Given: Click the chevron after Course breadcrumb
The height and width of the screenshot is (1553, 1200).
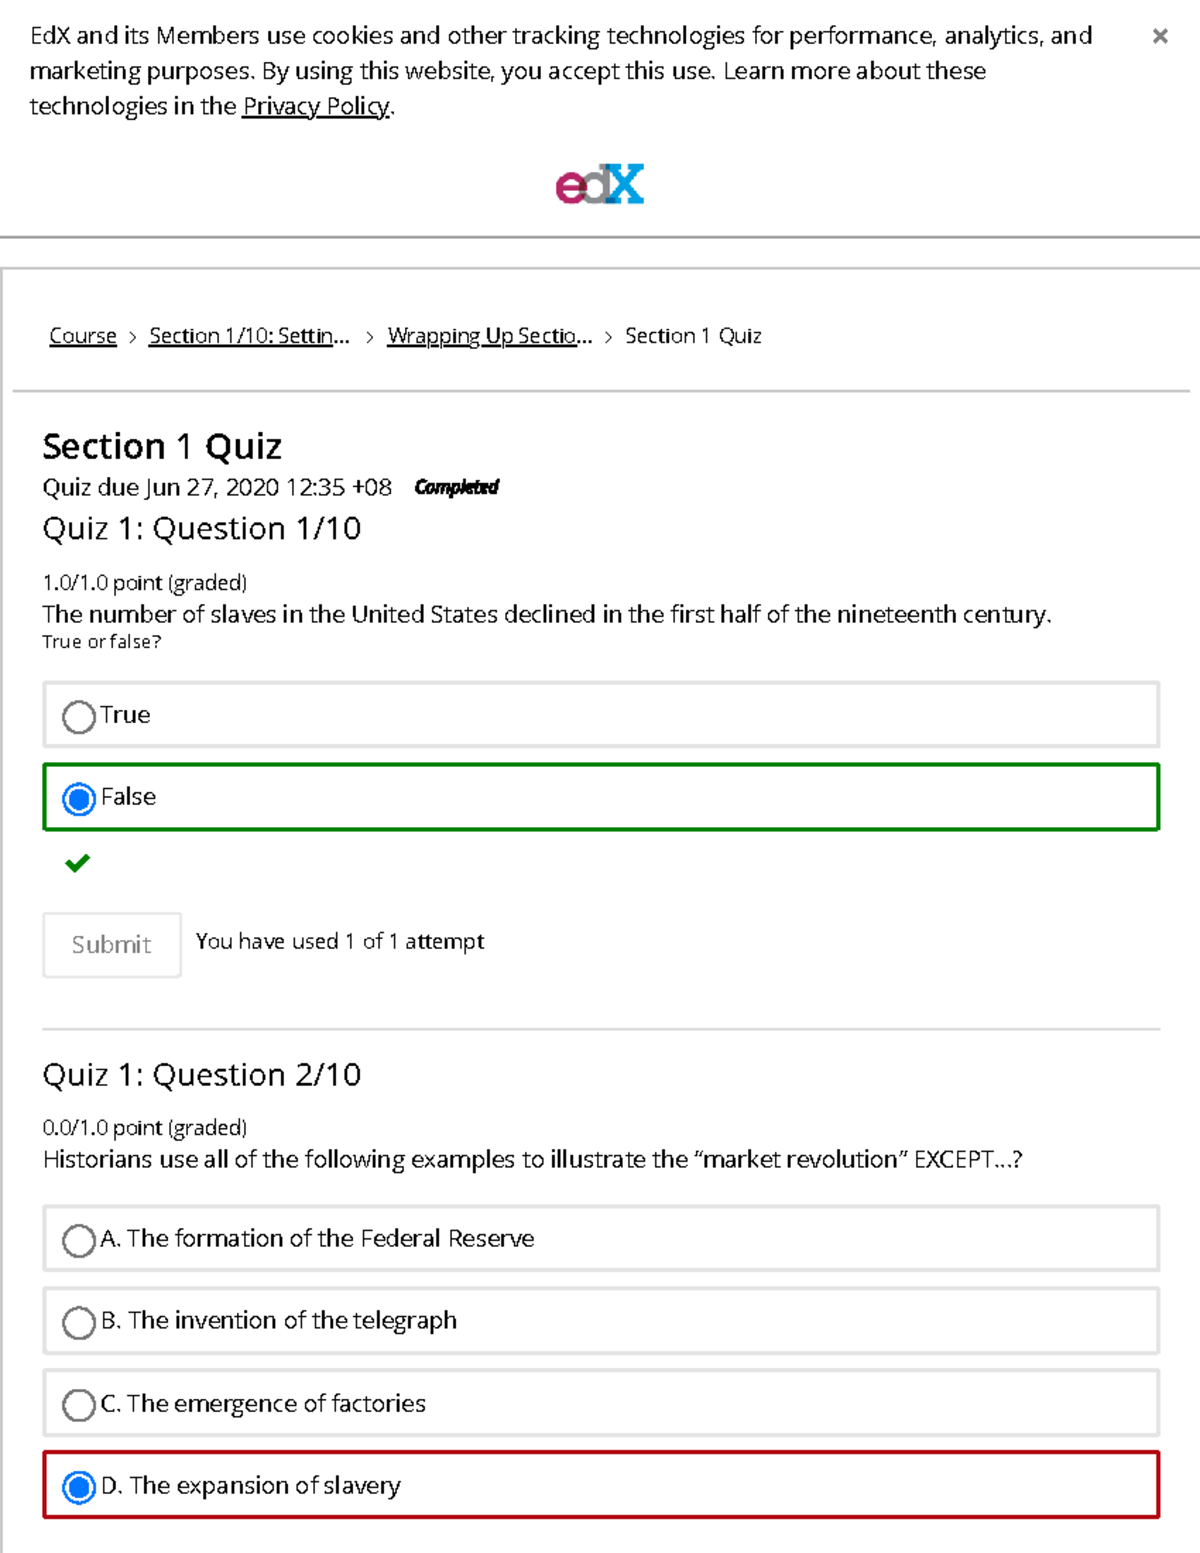Looking at the screenshot, I should coord(131,337).
